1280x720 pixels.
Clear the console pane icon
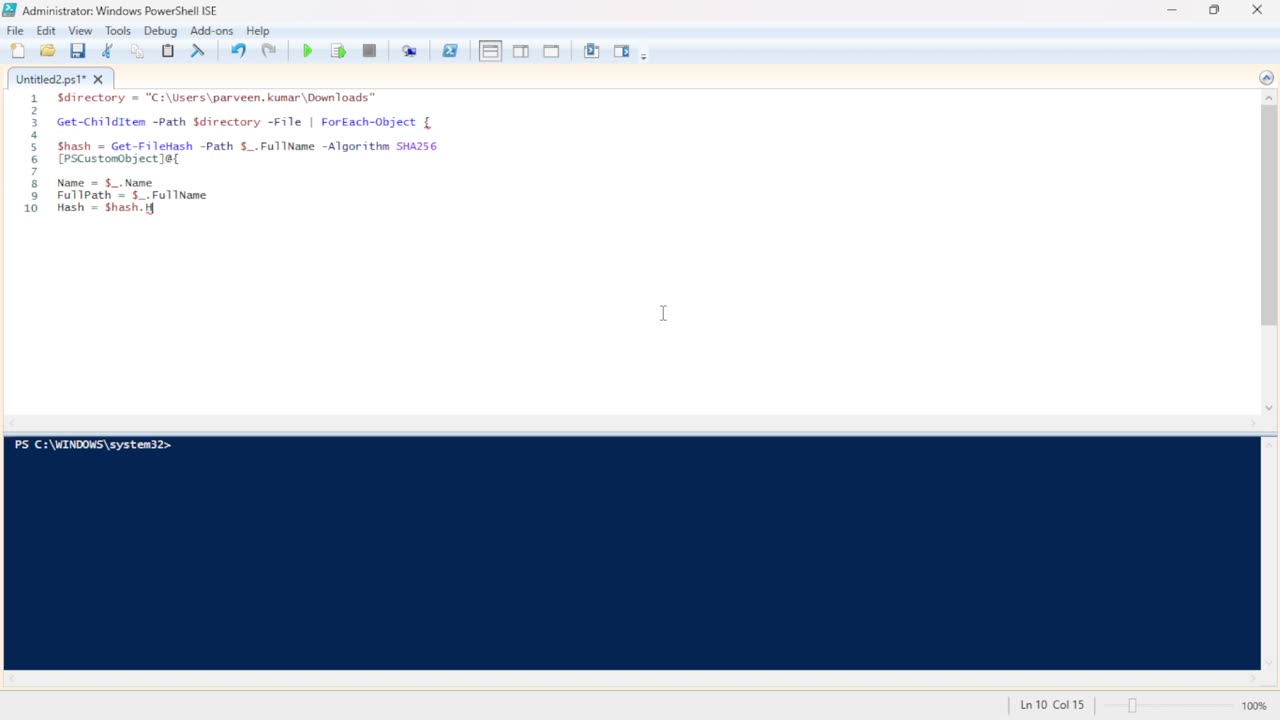[197, 51]
